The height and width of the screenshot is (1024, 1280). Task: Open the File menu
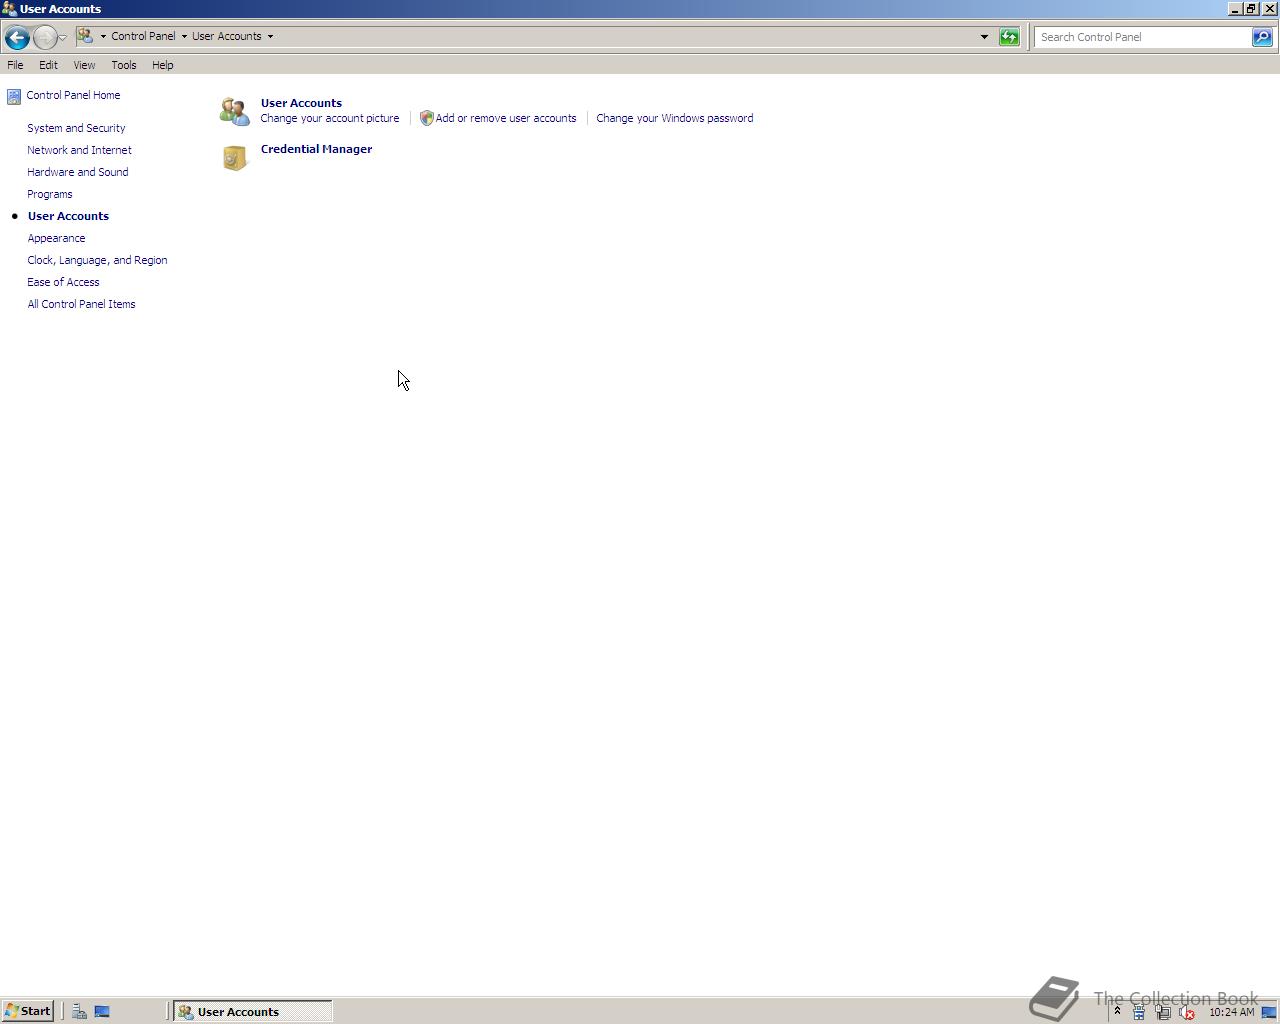(x=15, y=65)
